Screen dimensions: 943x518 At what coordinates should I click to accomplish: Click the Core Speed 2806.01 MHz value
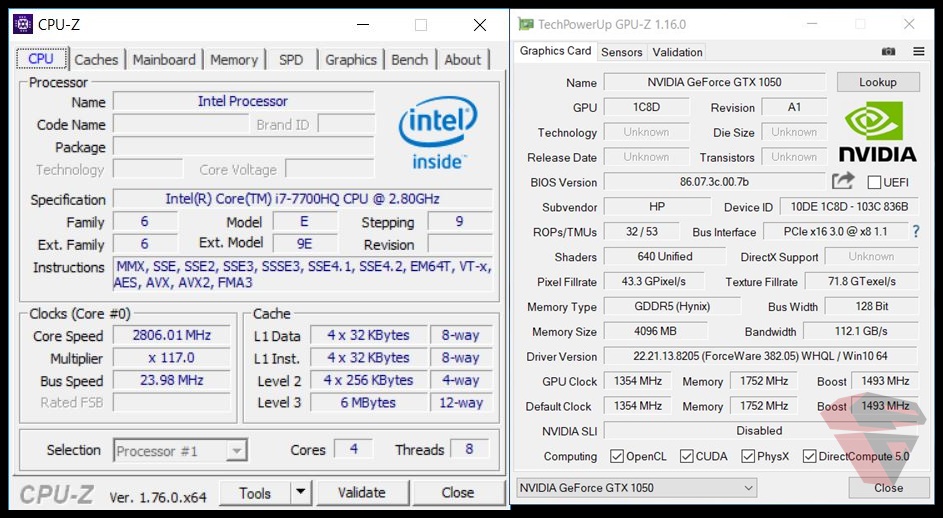(x=171, y=335)
